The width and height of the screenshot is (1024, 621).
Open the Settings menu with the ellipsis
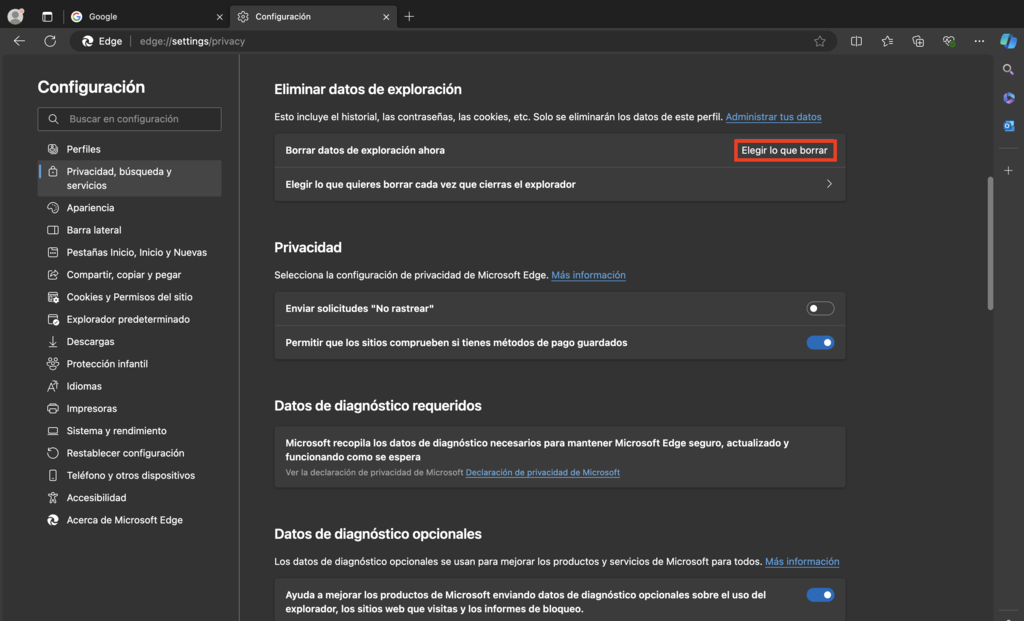click(979, 41)
